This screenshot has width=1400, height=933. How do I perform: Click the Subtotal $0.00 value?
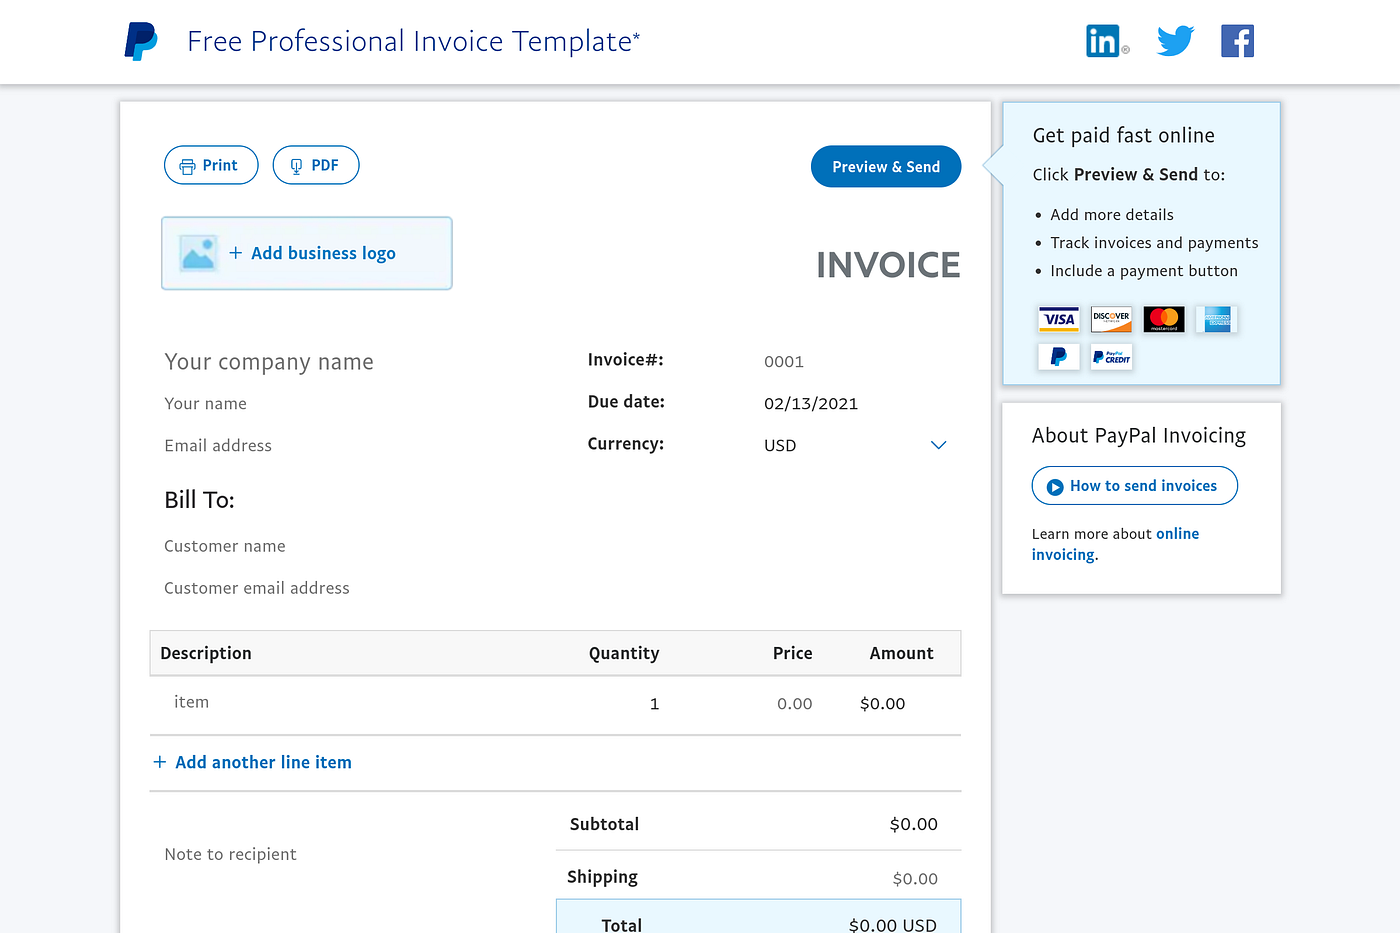tap(914, 824)
